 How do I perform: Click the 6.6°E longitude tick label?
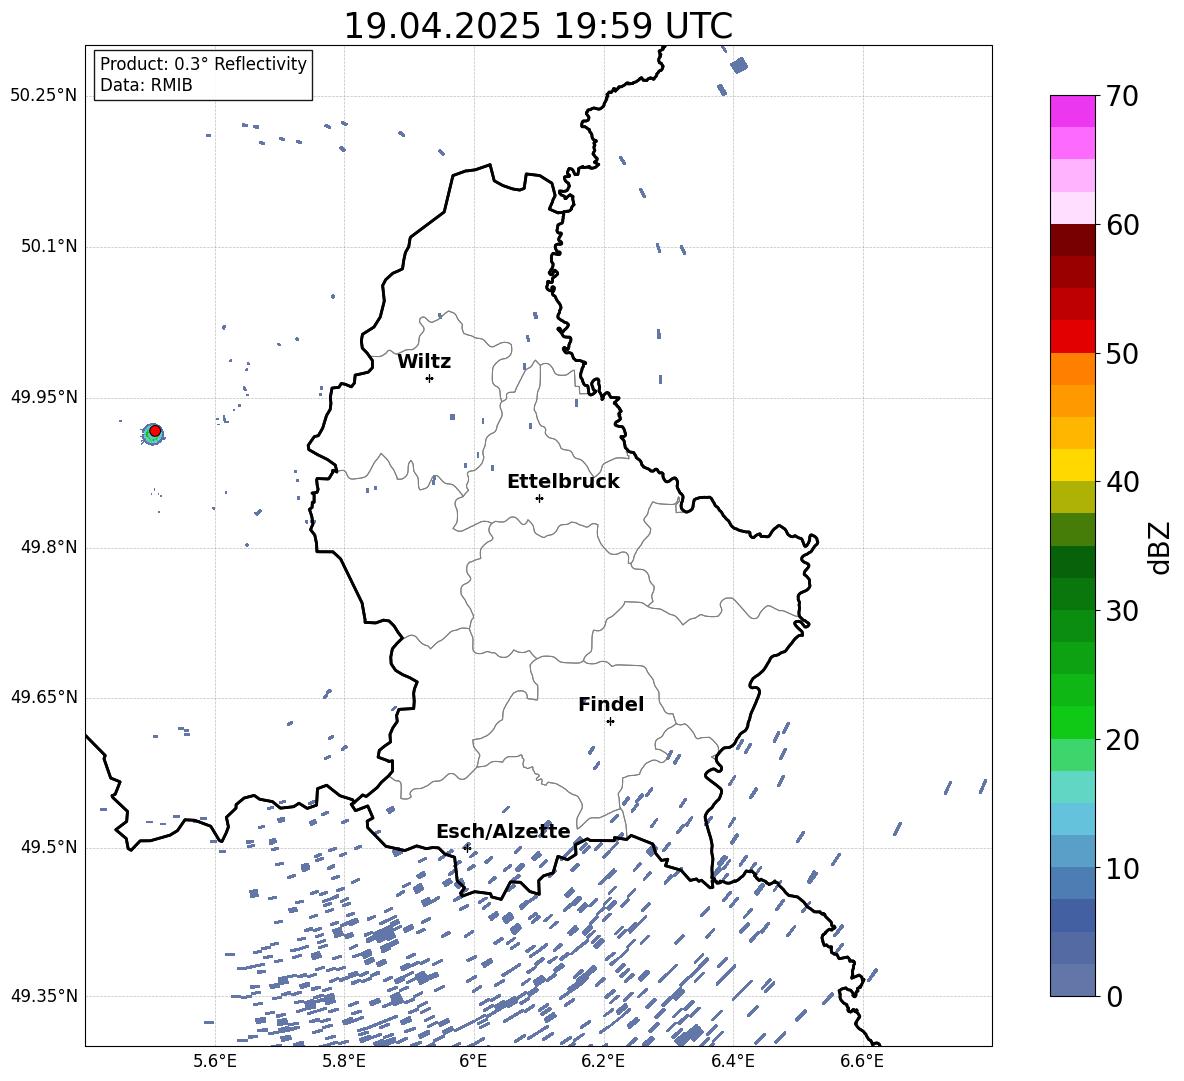(x=862, y=1061)
